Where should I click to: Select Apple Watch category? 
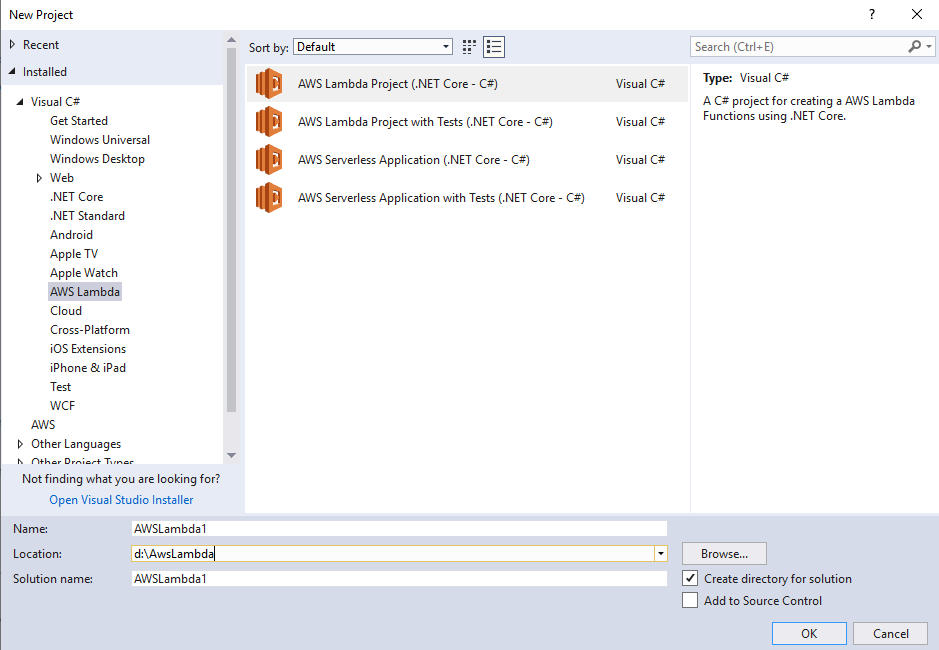[x=84, y=273]
